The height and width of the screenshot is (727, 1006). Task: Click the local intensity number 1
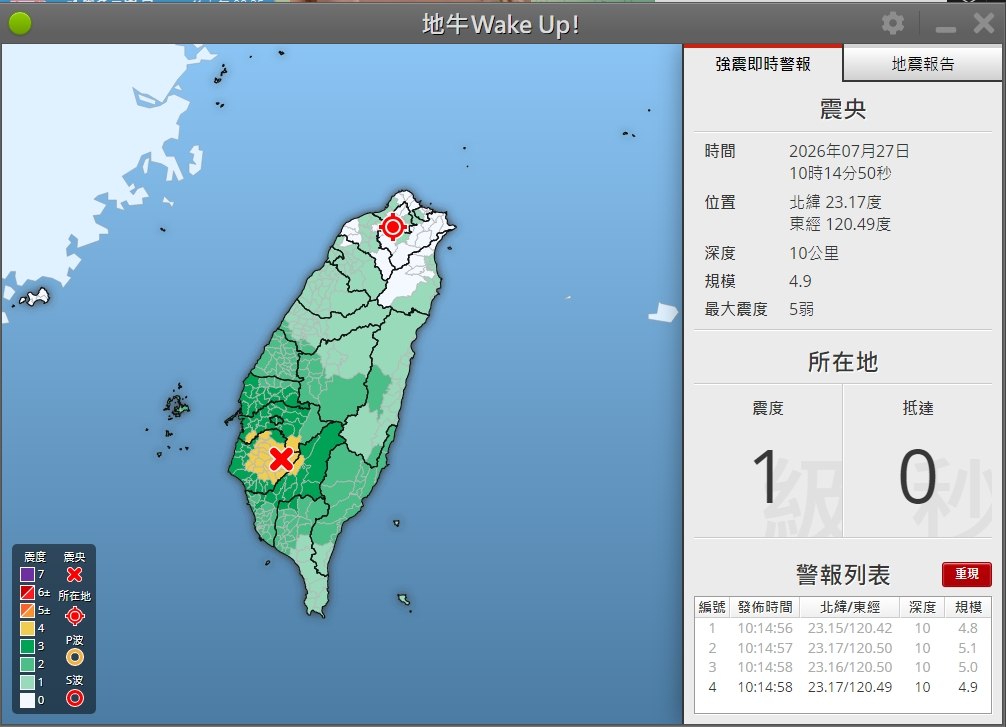pos(765,477)
